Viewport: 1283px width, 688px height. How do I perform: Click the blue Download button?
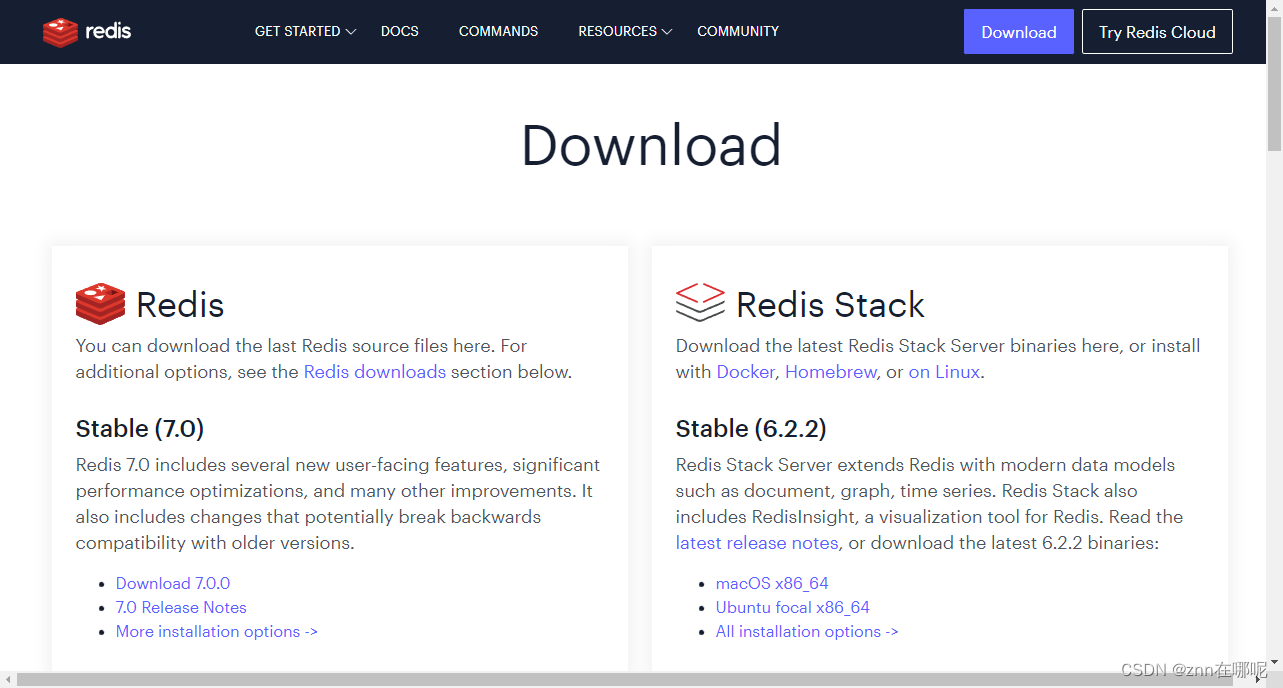[1018, 31]
